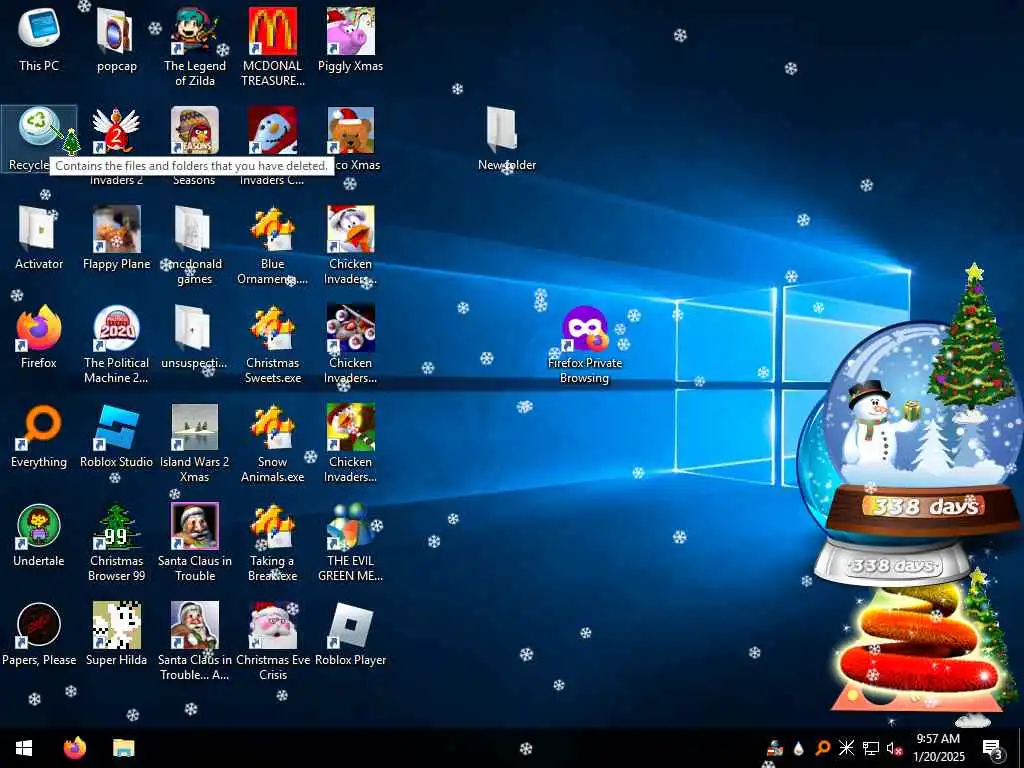Launch The Legend of Zilda shortcut

point(195,46)
